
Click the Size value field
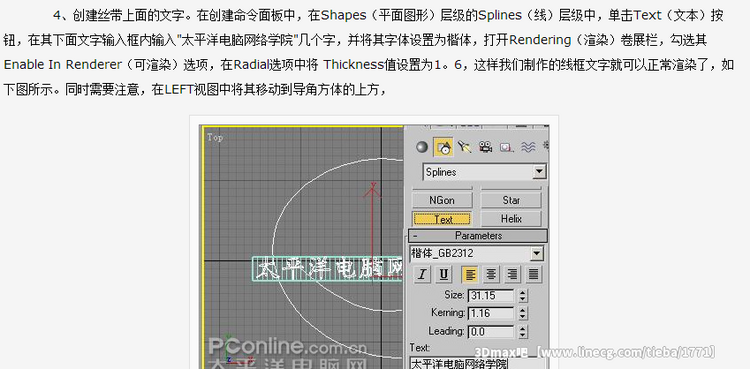[491, 295]
